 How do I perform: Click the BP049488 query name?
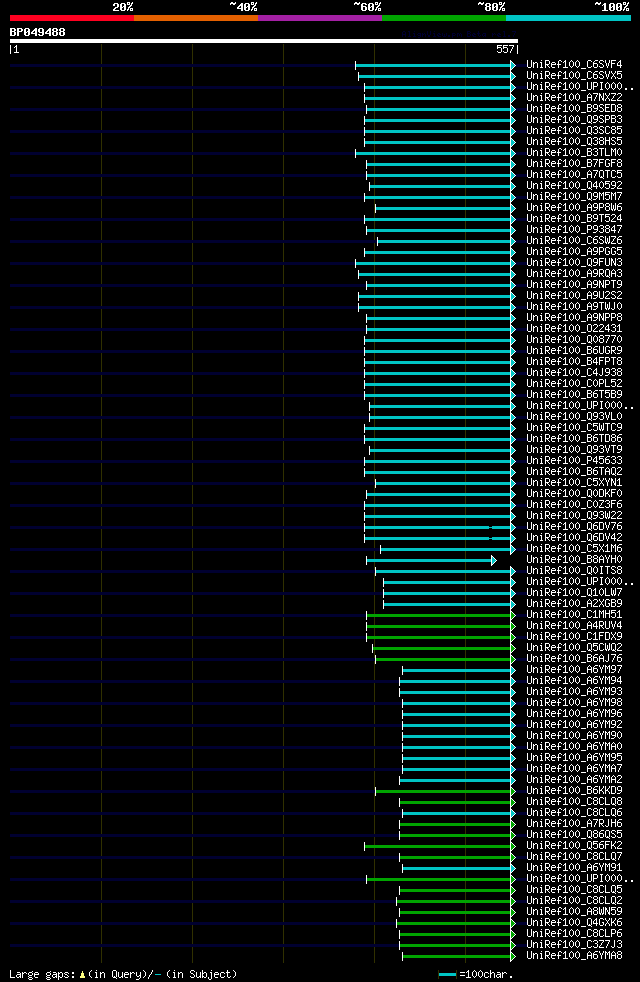(38, 32)
